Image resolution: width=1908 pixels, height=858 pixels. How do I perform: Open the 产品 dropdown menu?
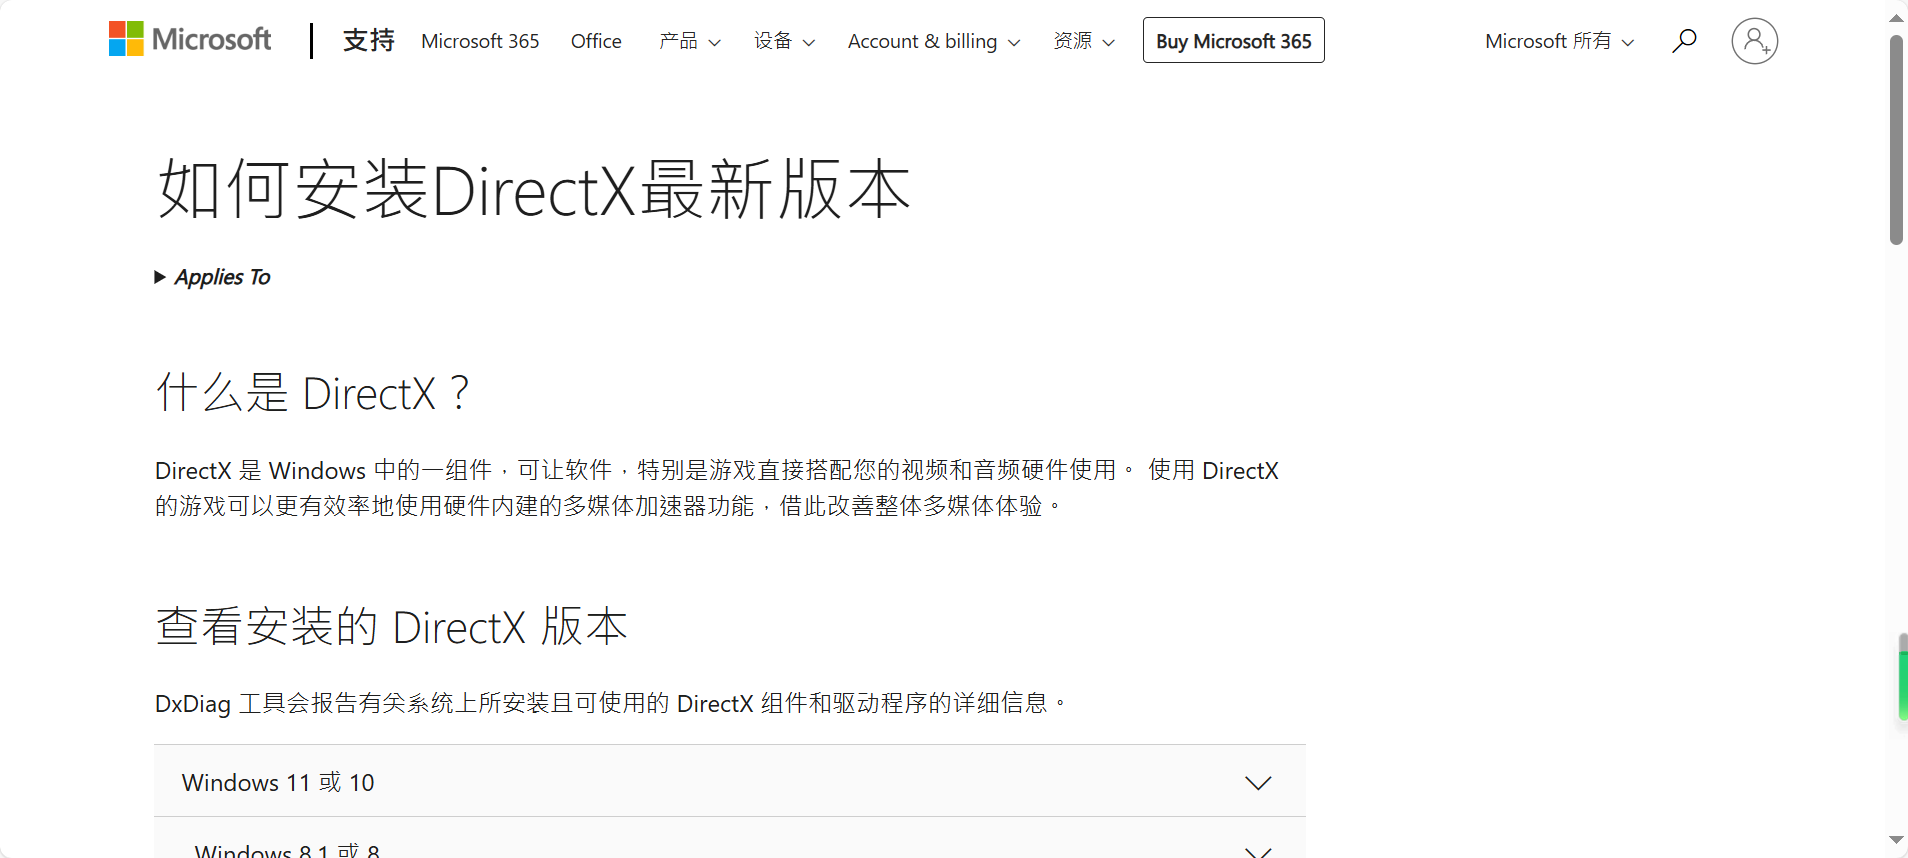(x=689, y=41)
